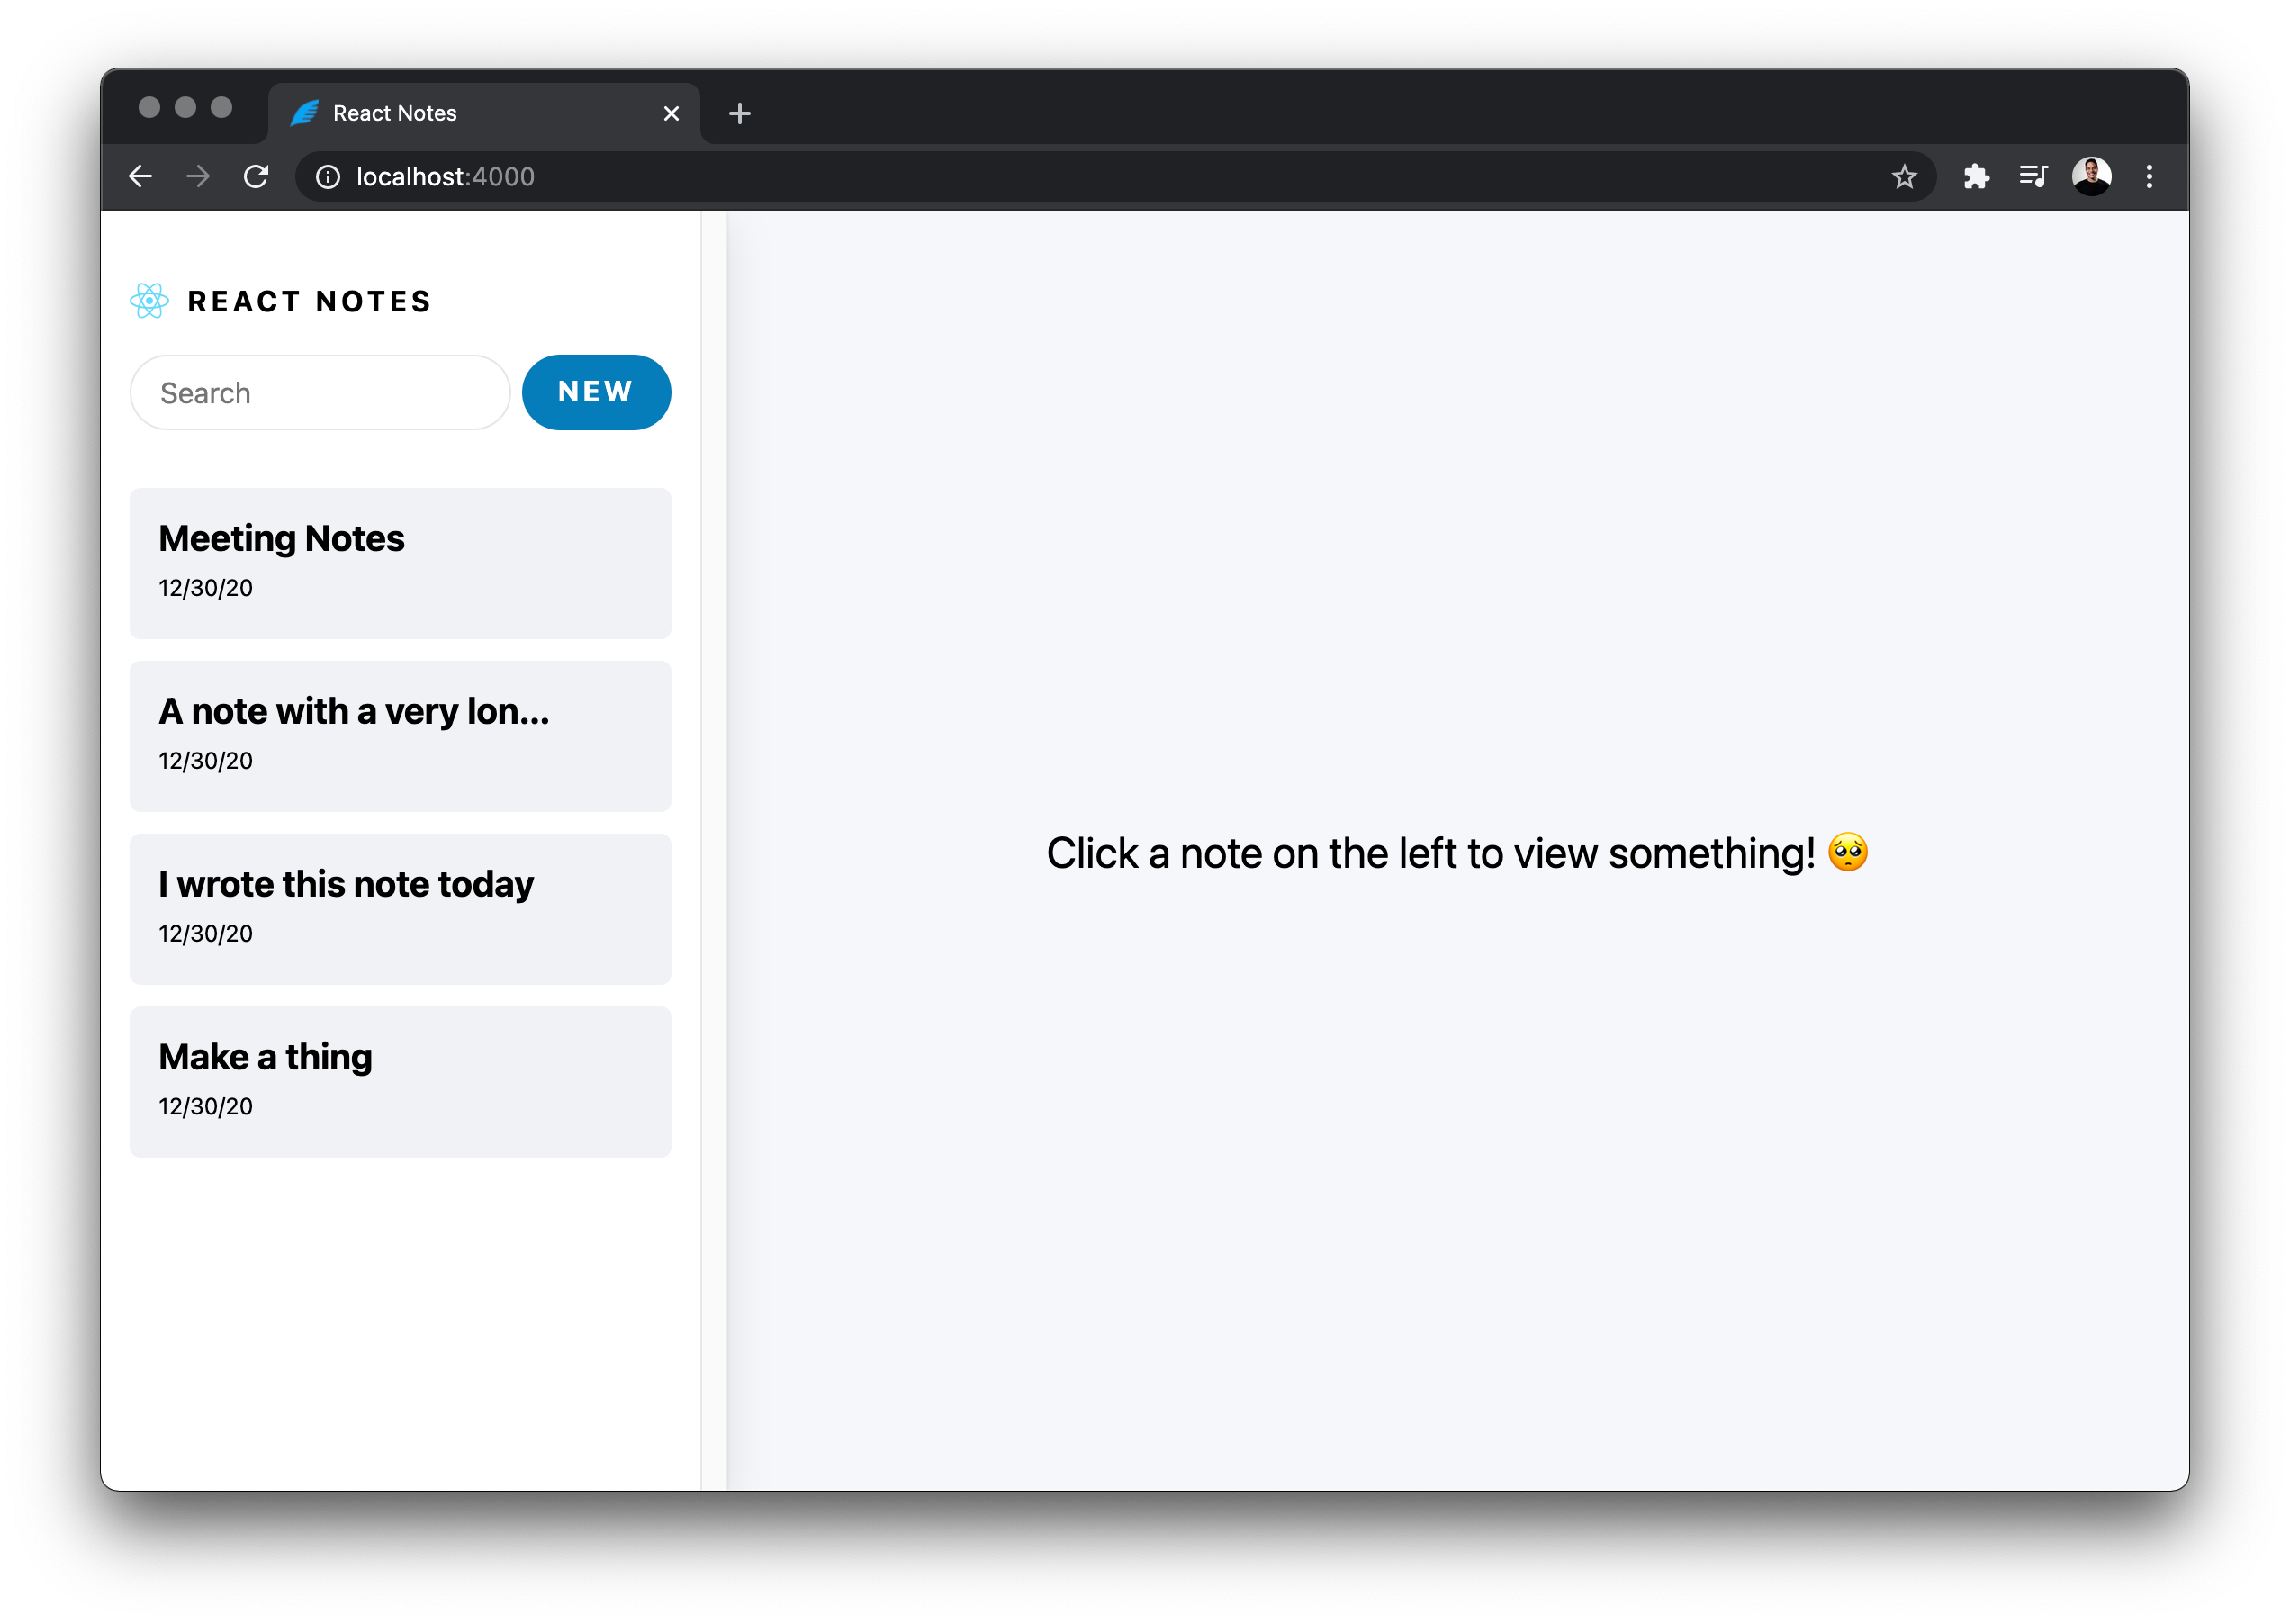Close the React Notes tab
The image size is (2290, 1624).
pyautogui.click(x=671, y=114)
